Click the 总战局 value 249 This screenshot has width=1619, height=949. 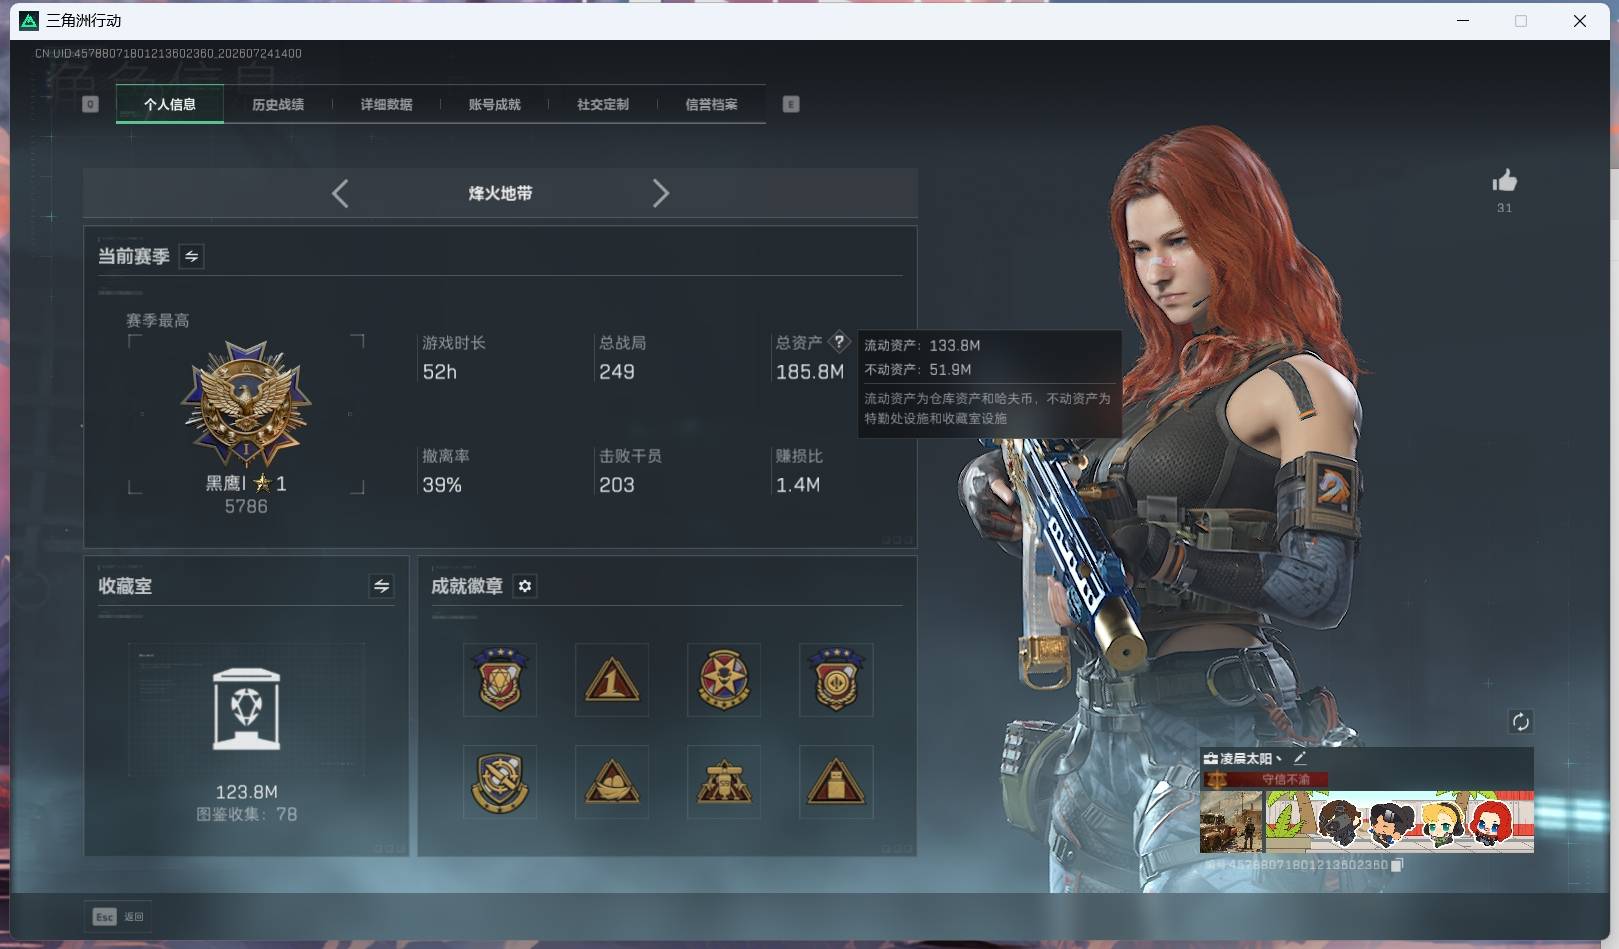pyautogui.click(x=617, y=372)
